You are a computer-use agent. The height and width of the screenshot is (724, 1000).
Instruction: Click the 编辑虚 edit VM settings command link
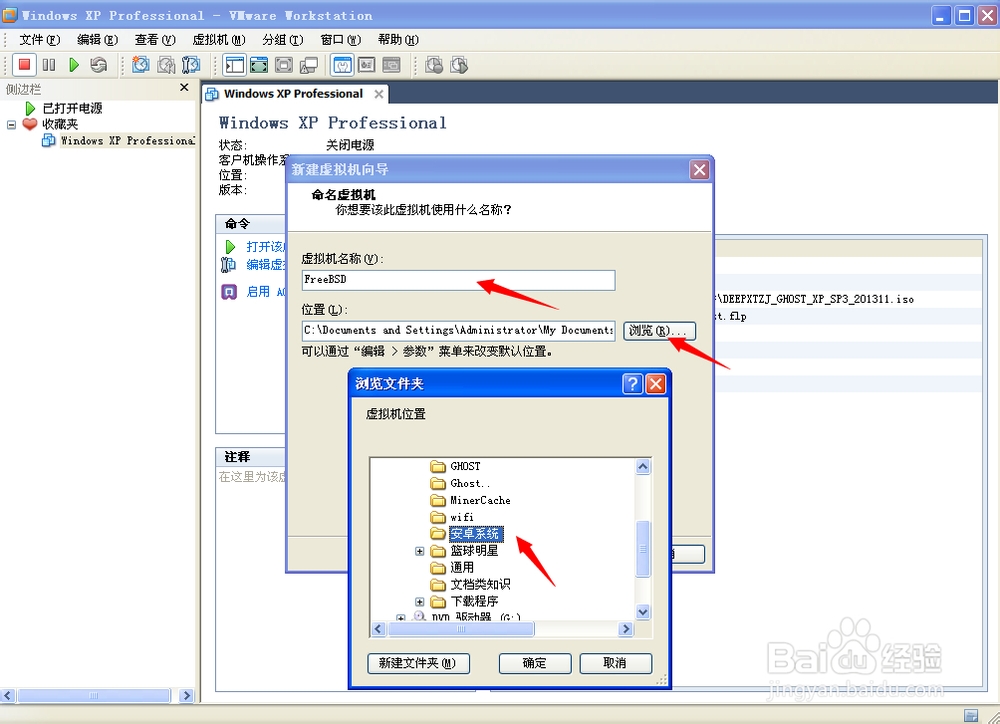coord(254,264)
